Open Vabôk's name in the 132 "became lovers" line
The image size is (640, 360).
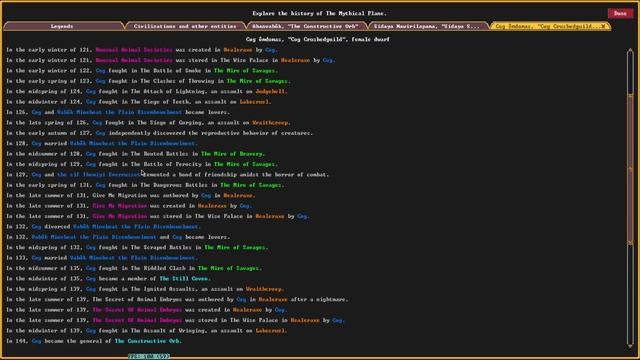(94, 237)
